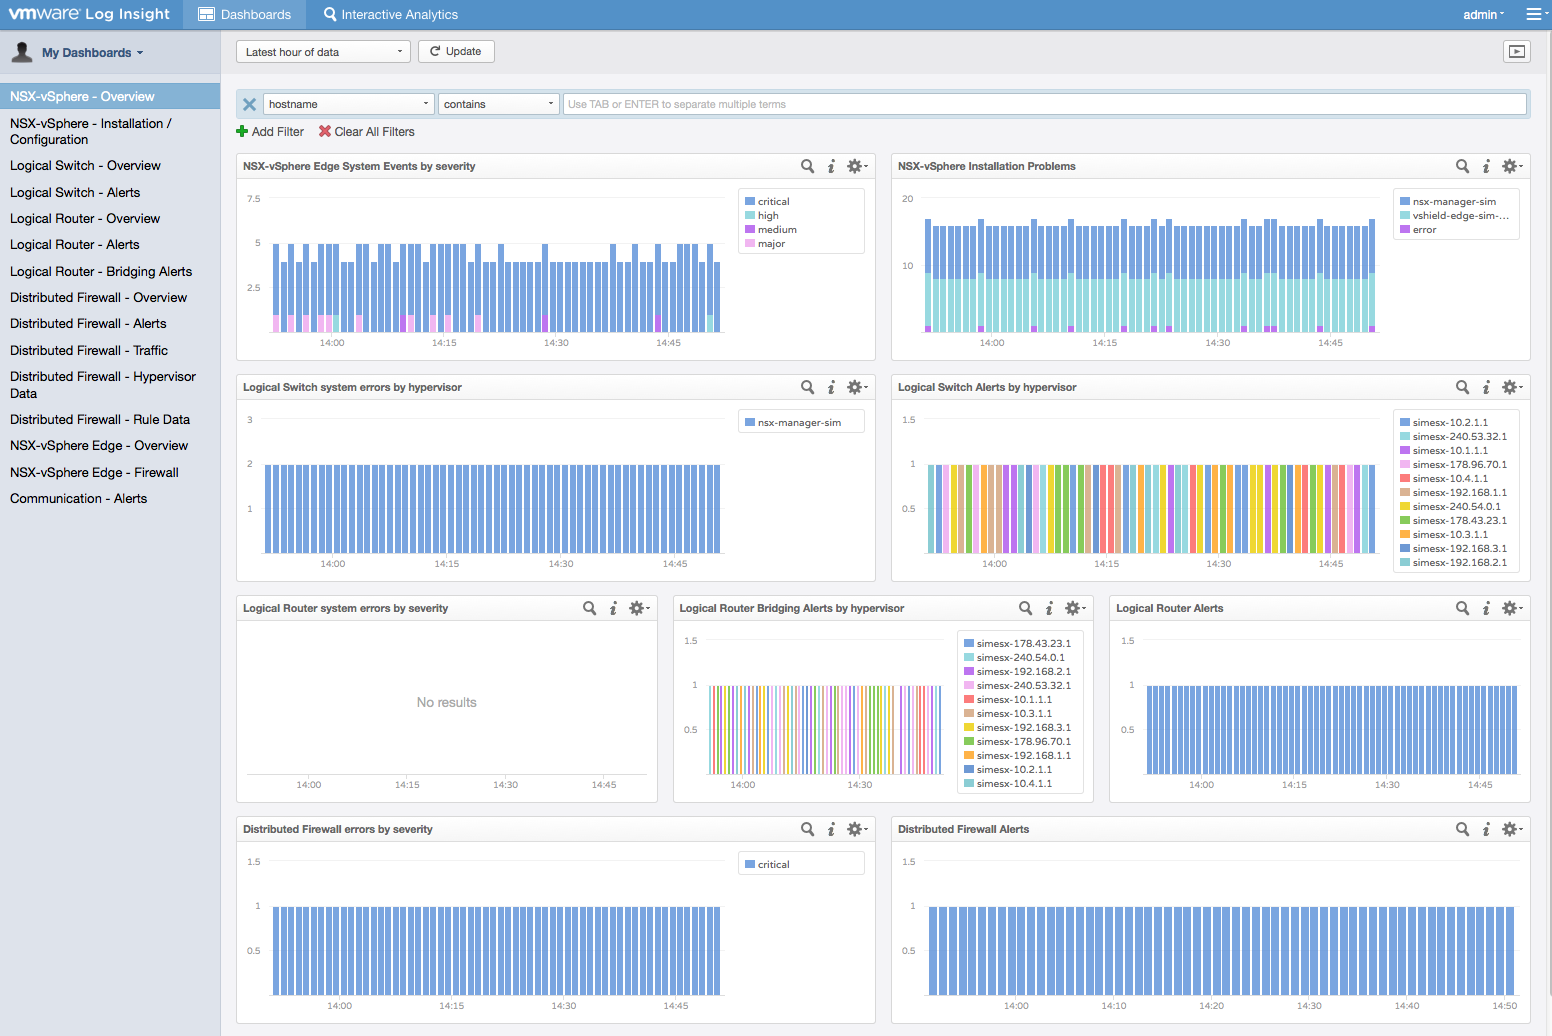1552x1036 pixels.
Task: Open gear menu of Logical Router system errors
Action: 638,608
